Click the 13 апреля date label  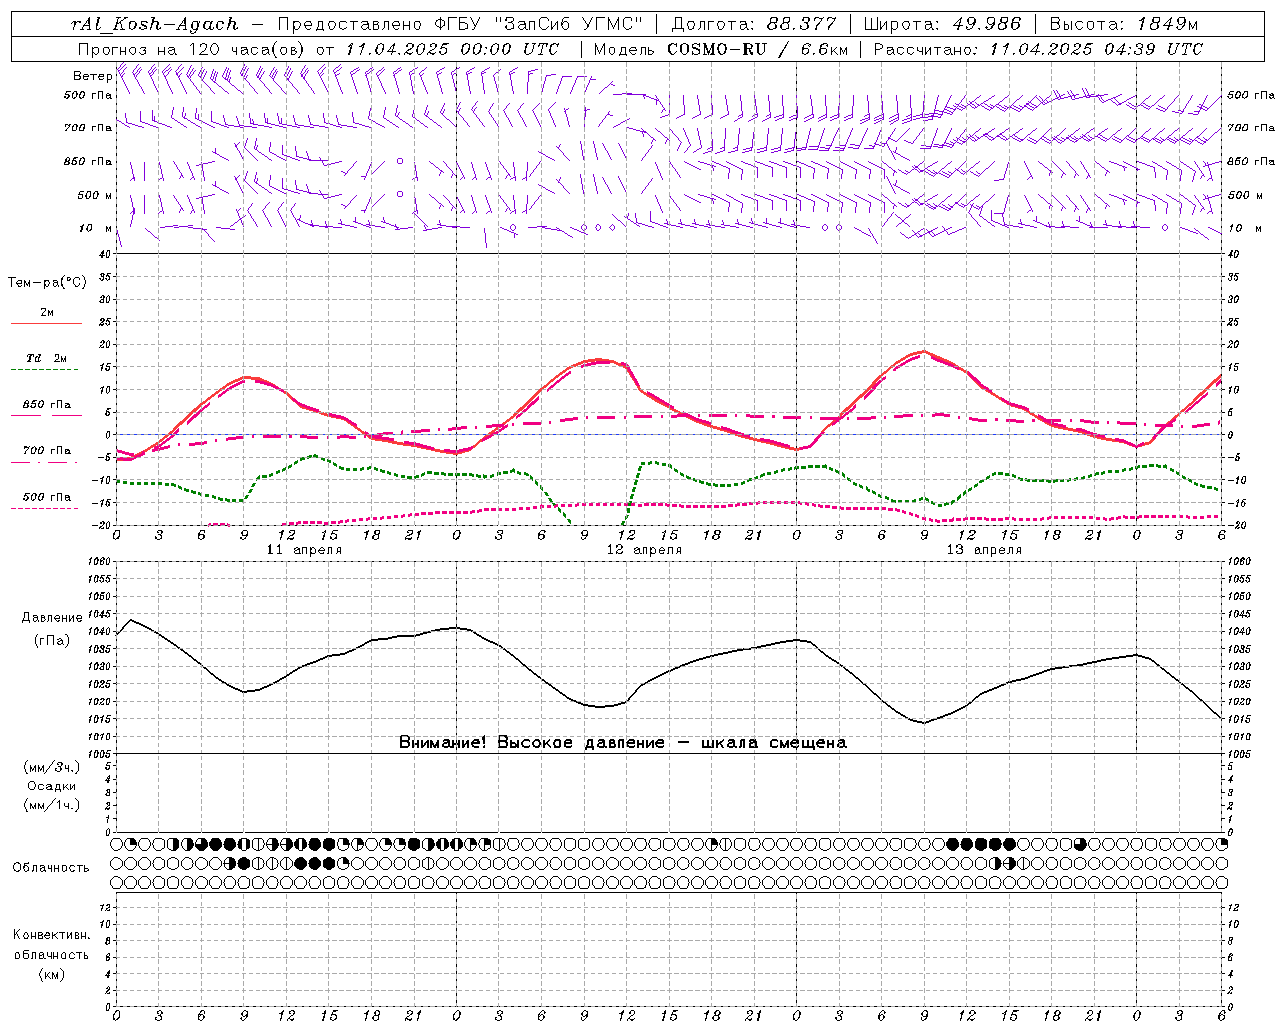(984, 550)
